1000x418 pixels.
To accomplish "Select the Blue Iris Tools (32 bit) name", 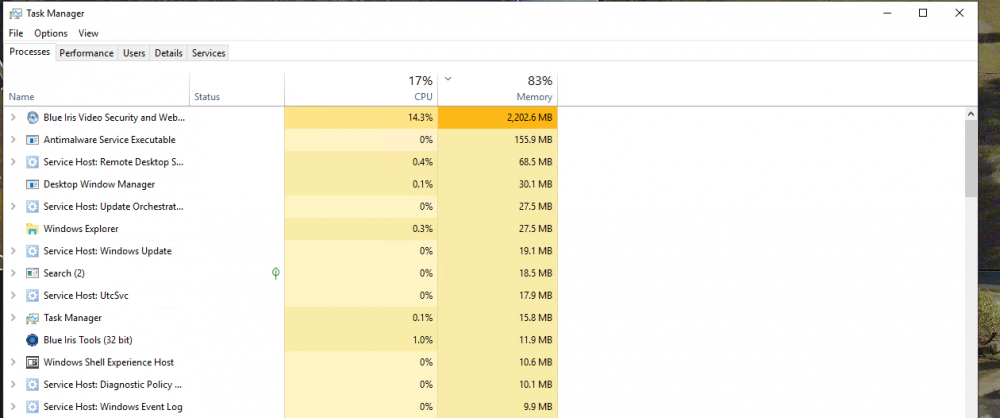I will (x=88, y=340).
